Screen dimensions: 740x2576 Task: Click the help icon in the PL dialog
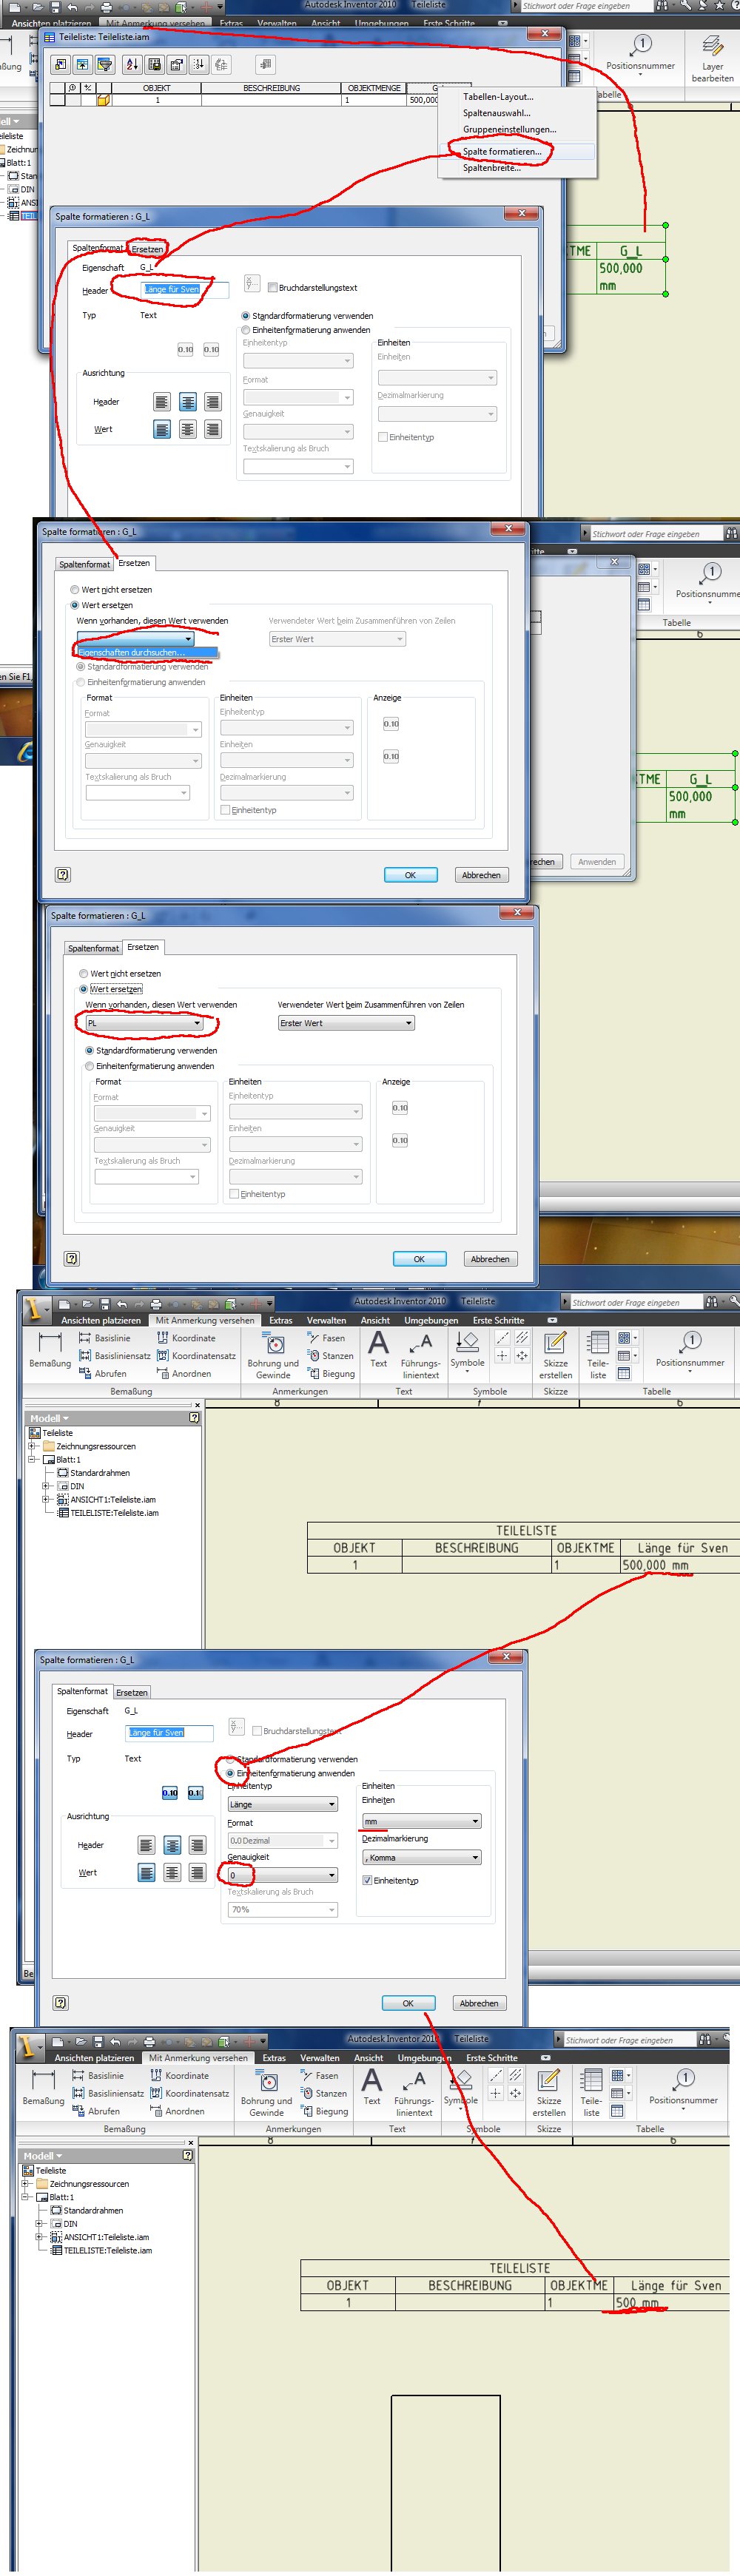click(x=72, y=1259)
